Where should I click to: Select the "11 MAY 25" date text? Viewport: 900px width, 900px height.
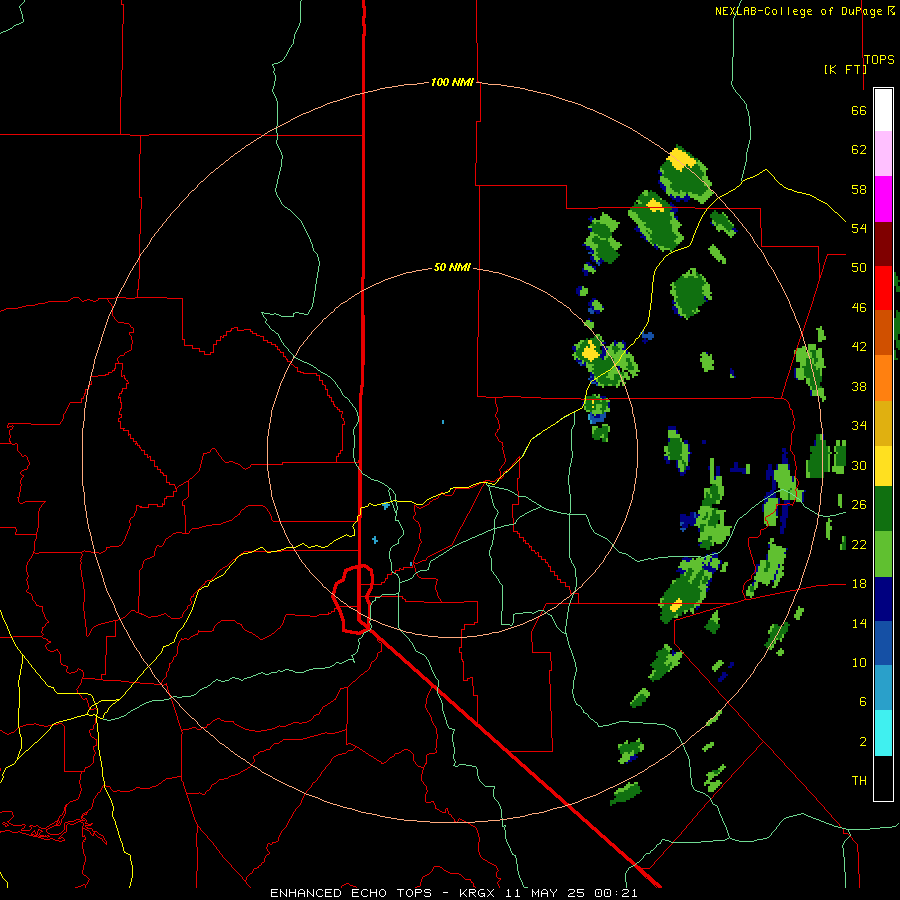pos(544,893)
